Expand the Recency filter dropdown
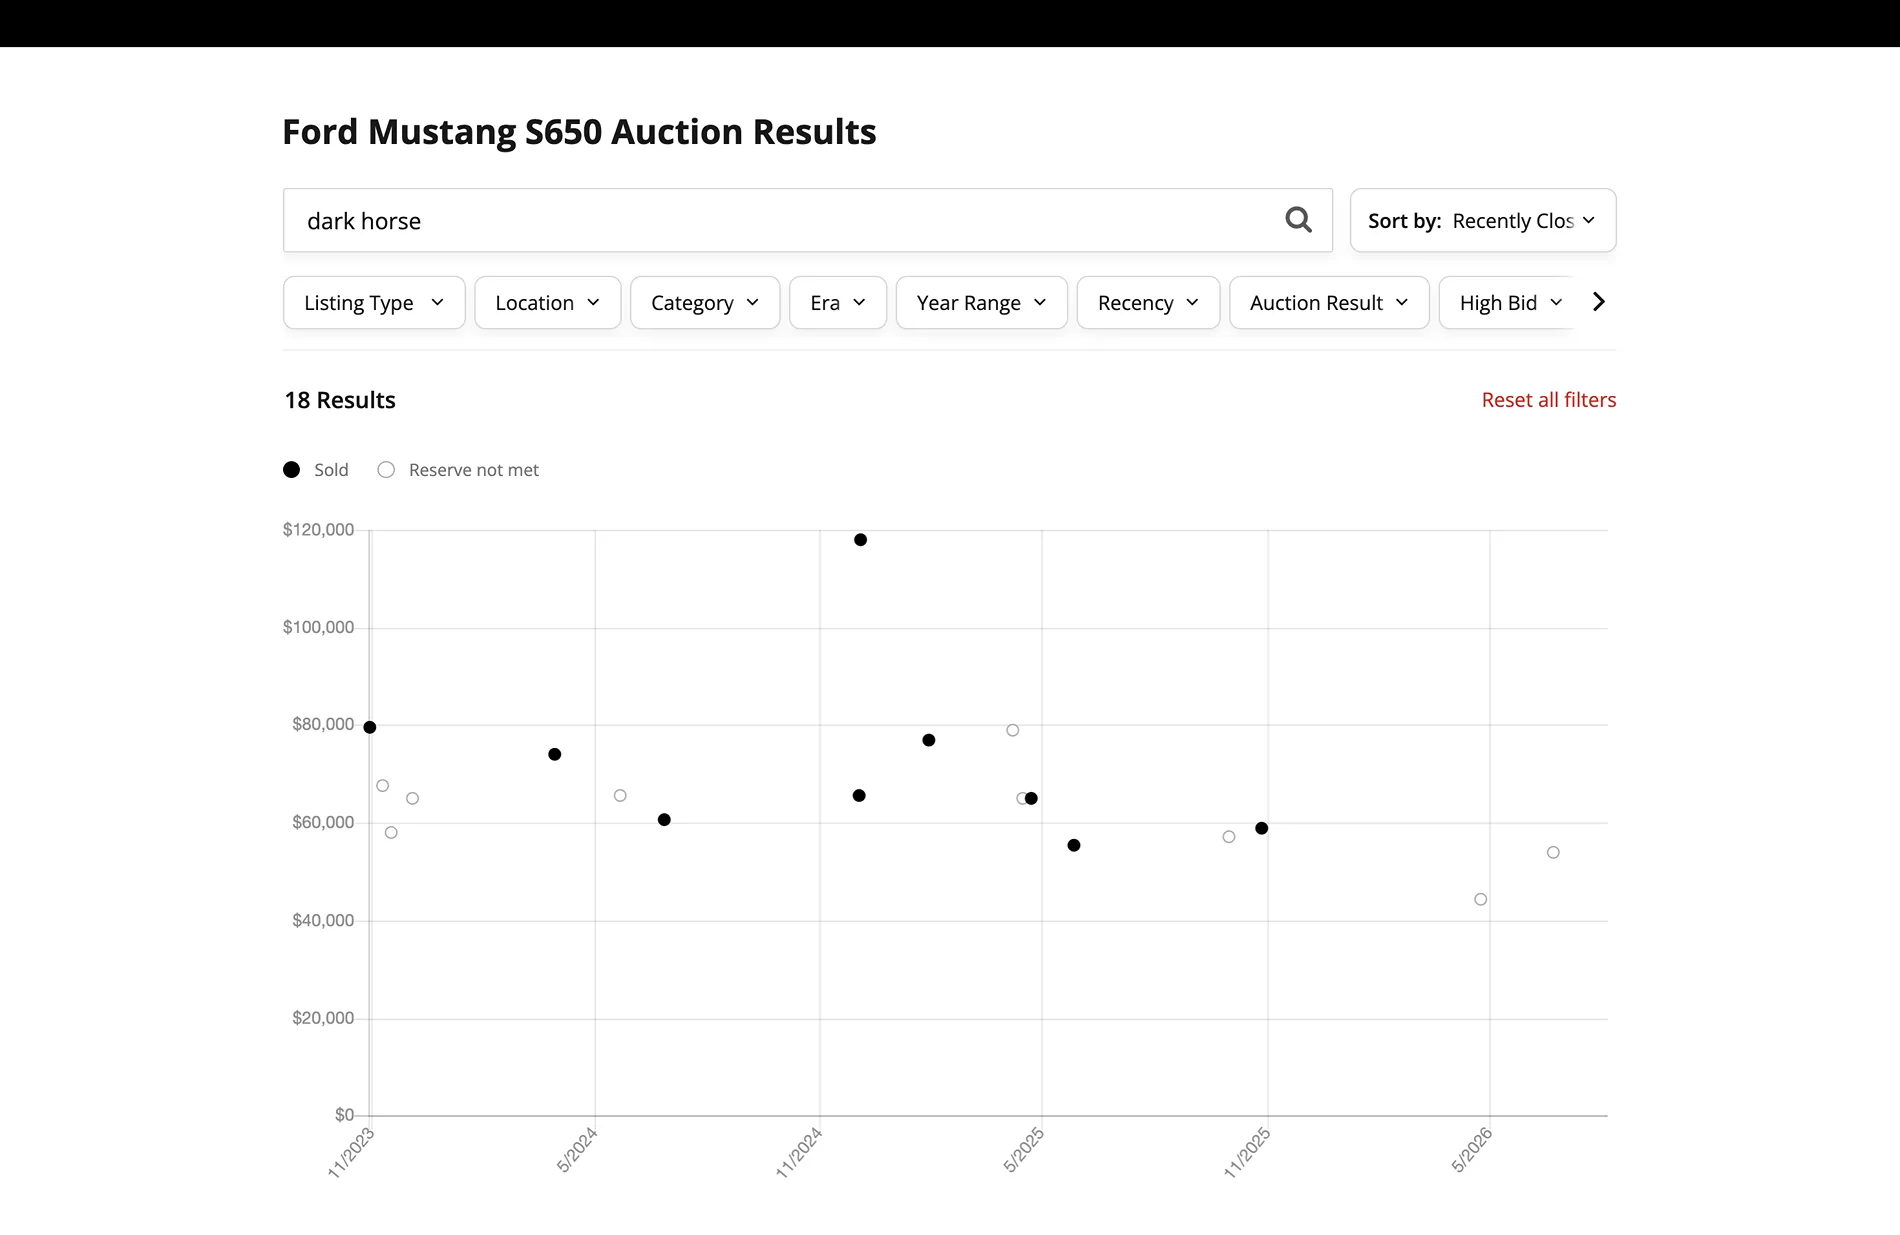 (x=1148, y=303)
